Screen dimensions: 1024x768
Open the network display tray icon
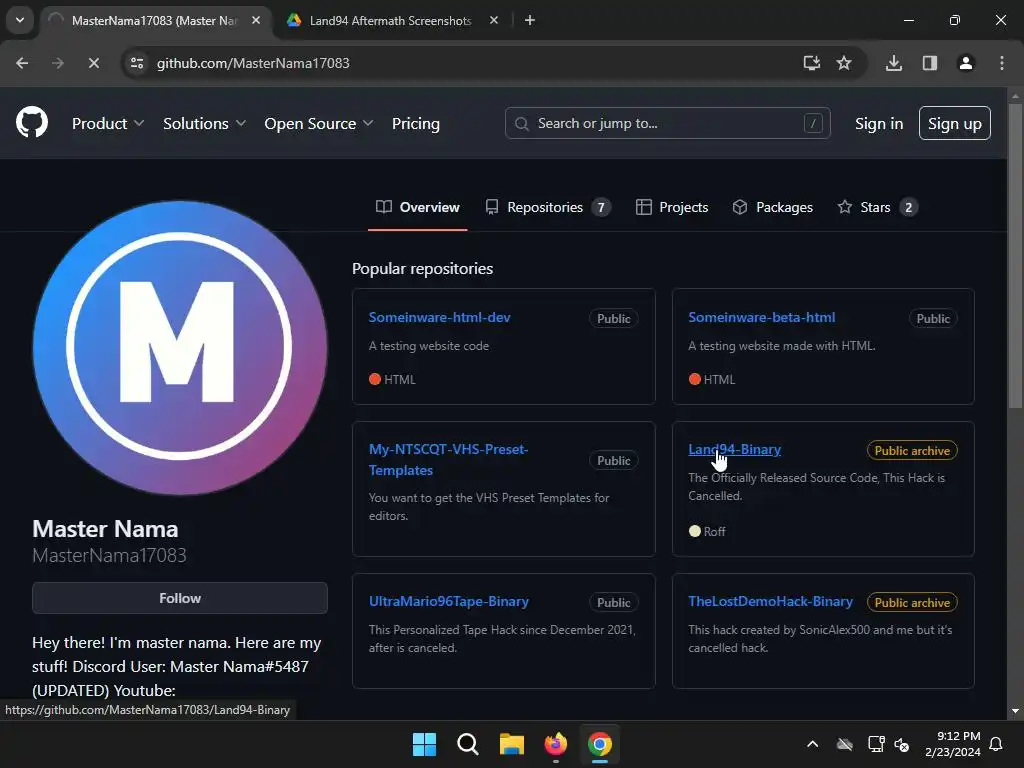875,744
